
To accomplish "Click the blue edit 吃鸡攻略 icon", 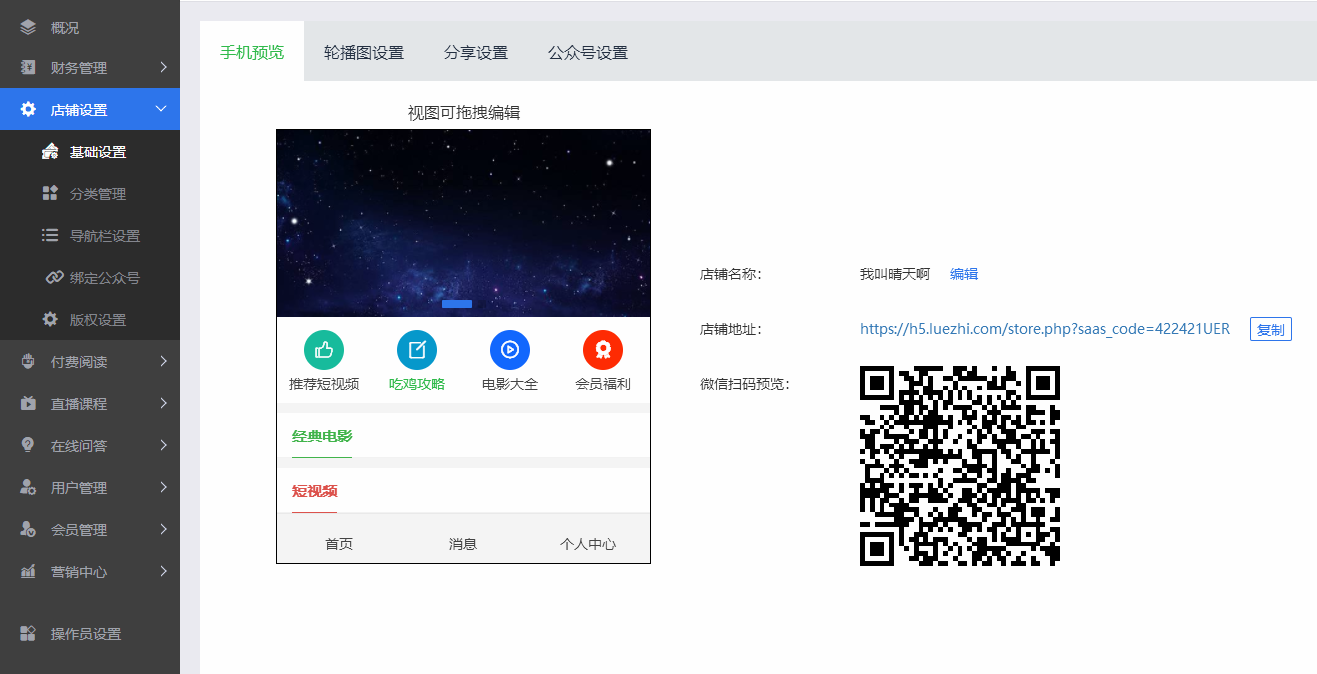I will [417, 349].
